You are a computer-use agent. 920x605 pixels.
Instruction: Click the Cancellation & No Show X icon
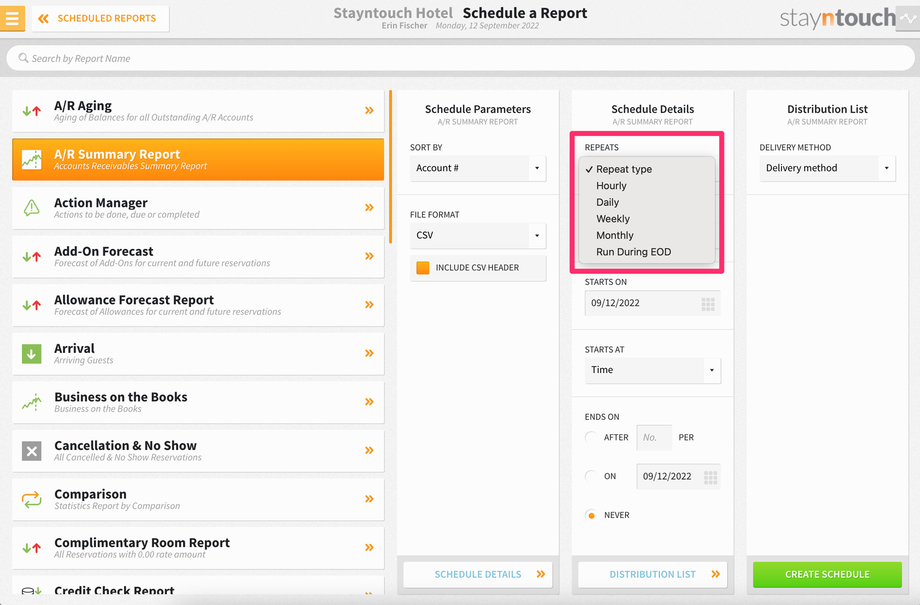tap(32, 451)
